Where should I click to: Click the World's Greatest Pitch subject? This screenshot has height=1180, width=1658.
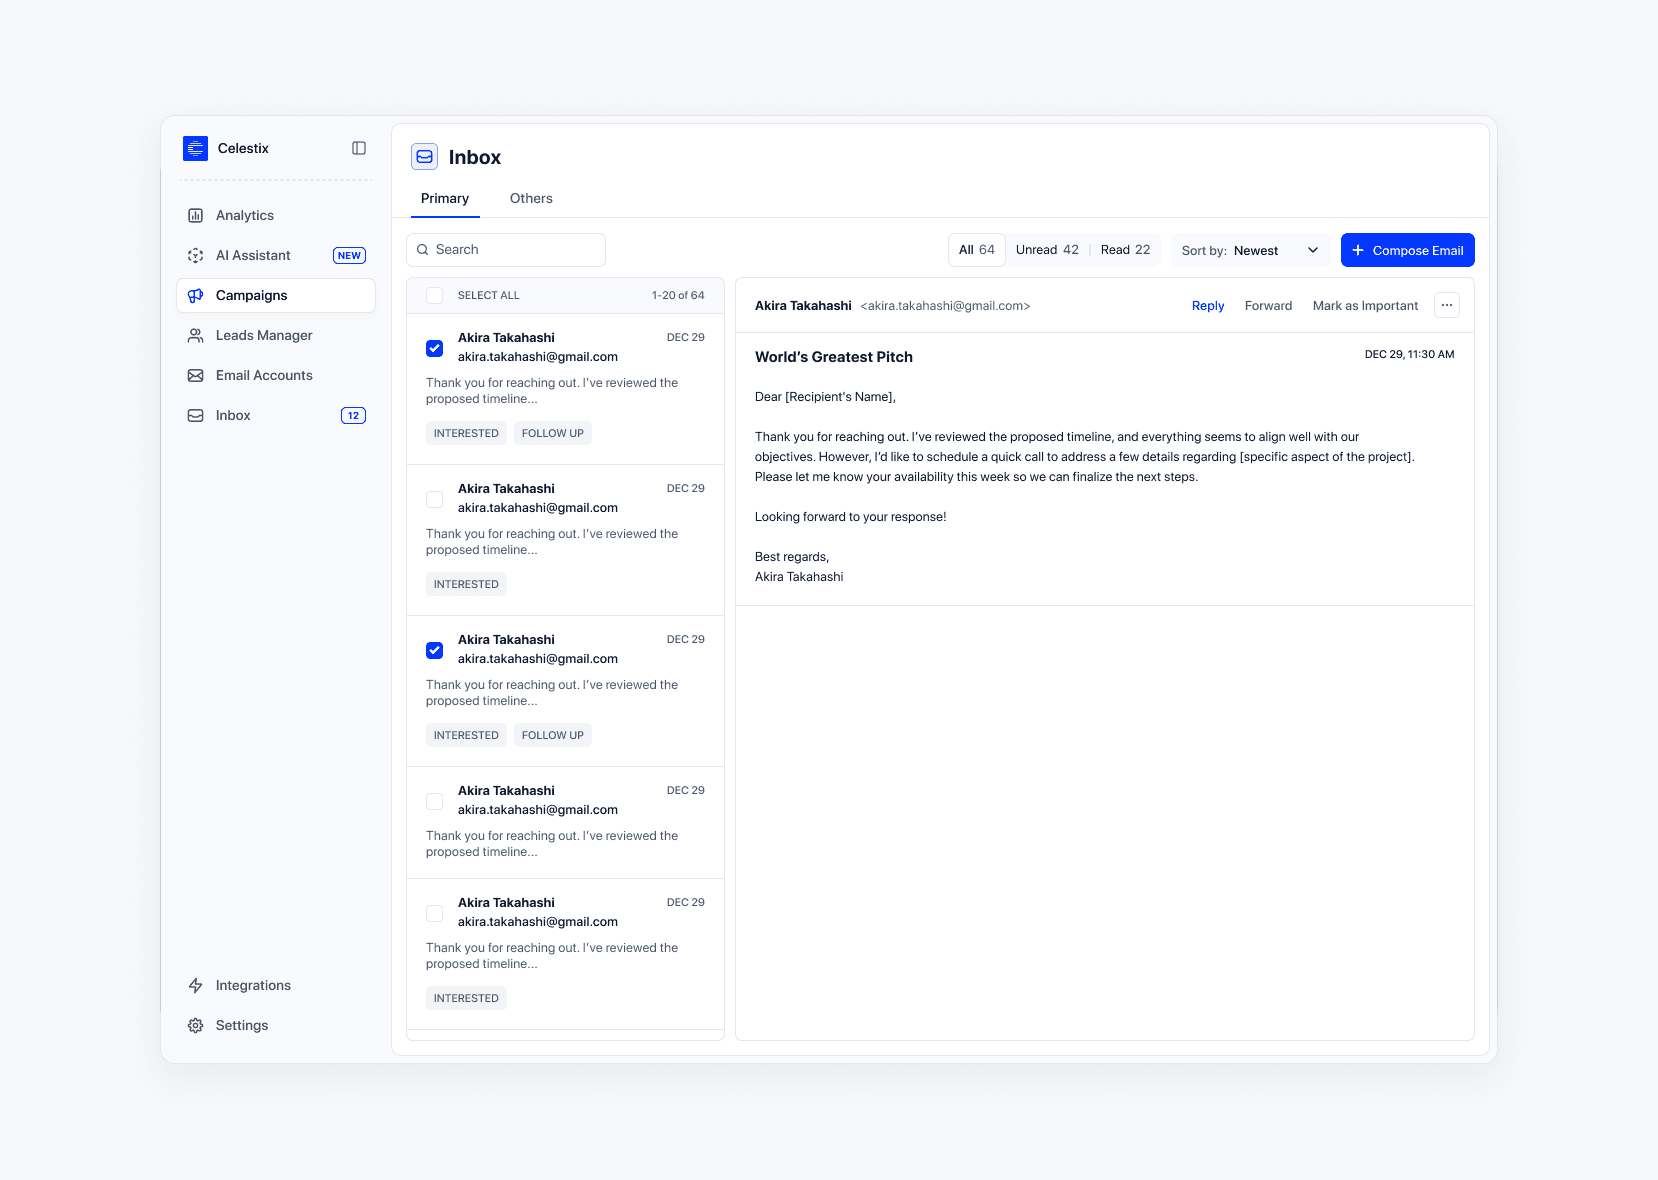(x=834, y=357)
